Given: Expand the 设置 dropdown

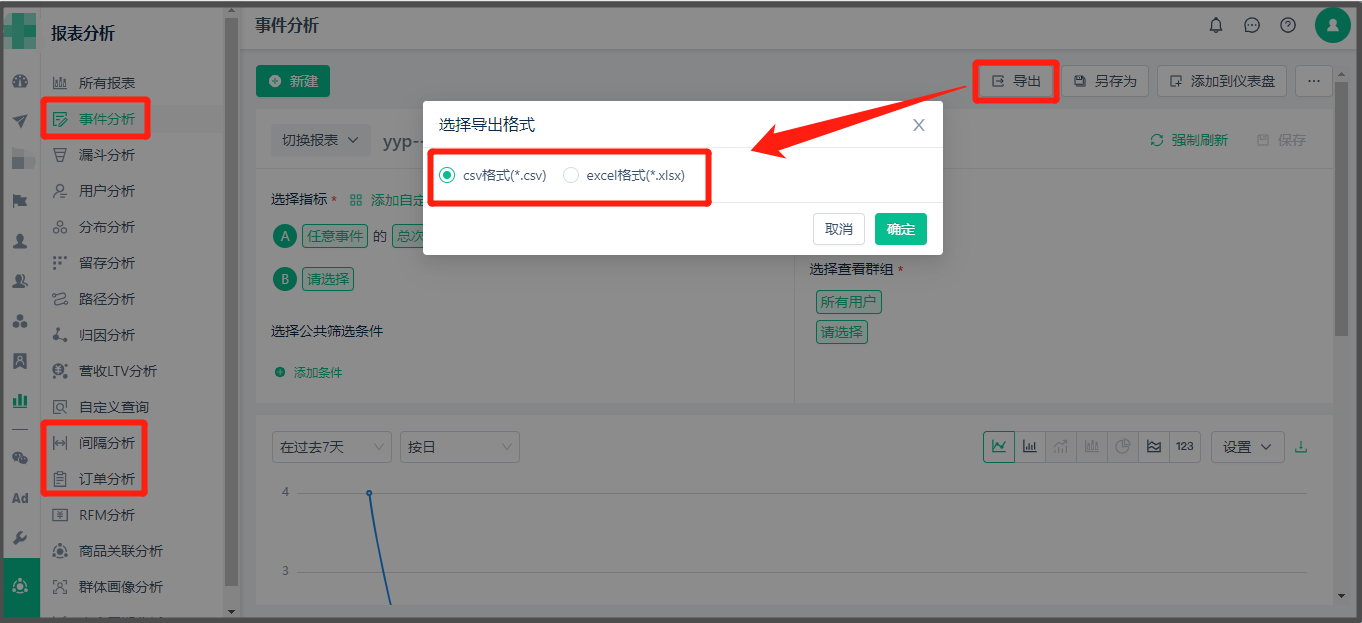Looking at the screenshot, I should [x=1247, y=447].
